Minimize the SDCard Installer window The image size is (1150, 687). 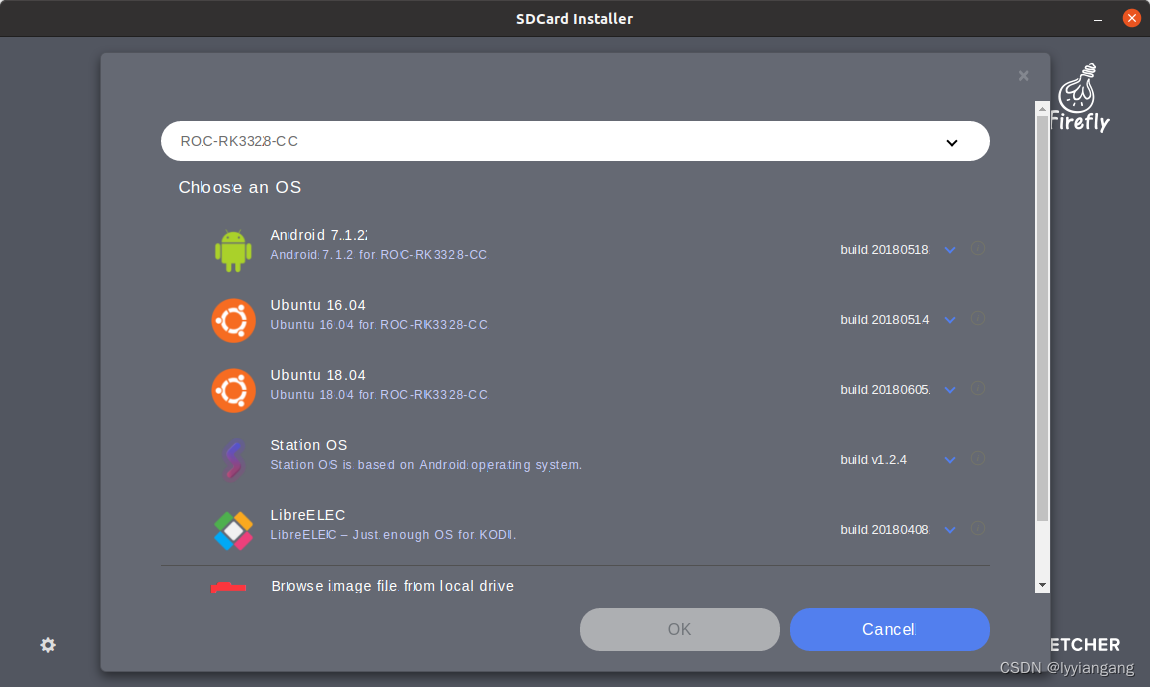coord(1098,19)
